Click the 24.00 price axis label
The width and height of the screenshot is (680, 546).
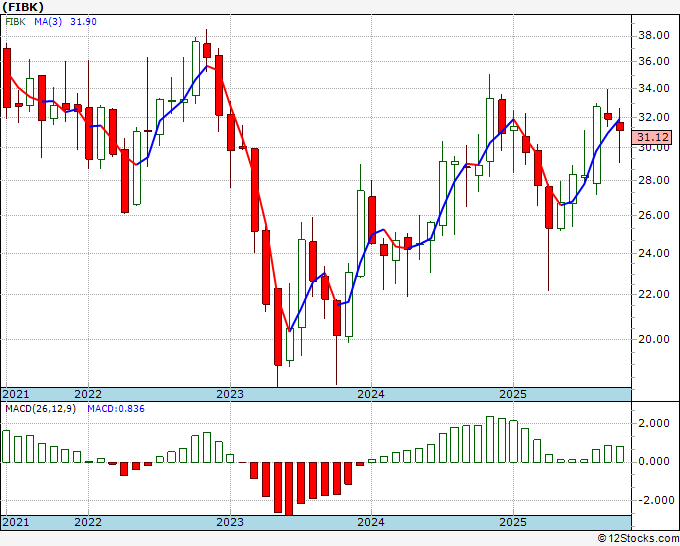coord(654,253)
